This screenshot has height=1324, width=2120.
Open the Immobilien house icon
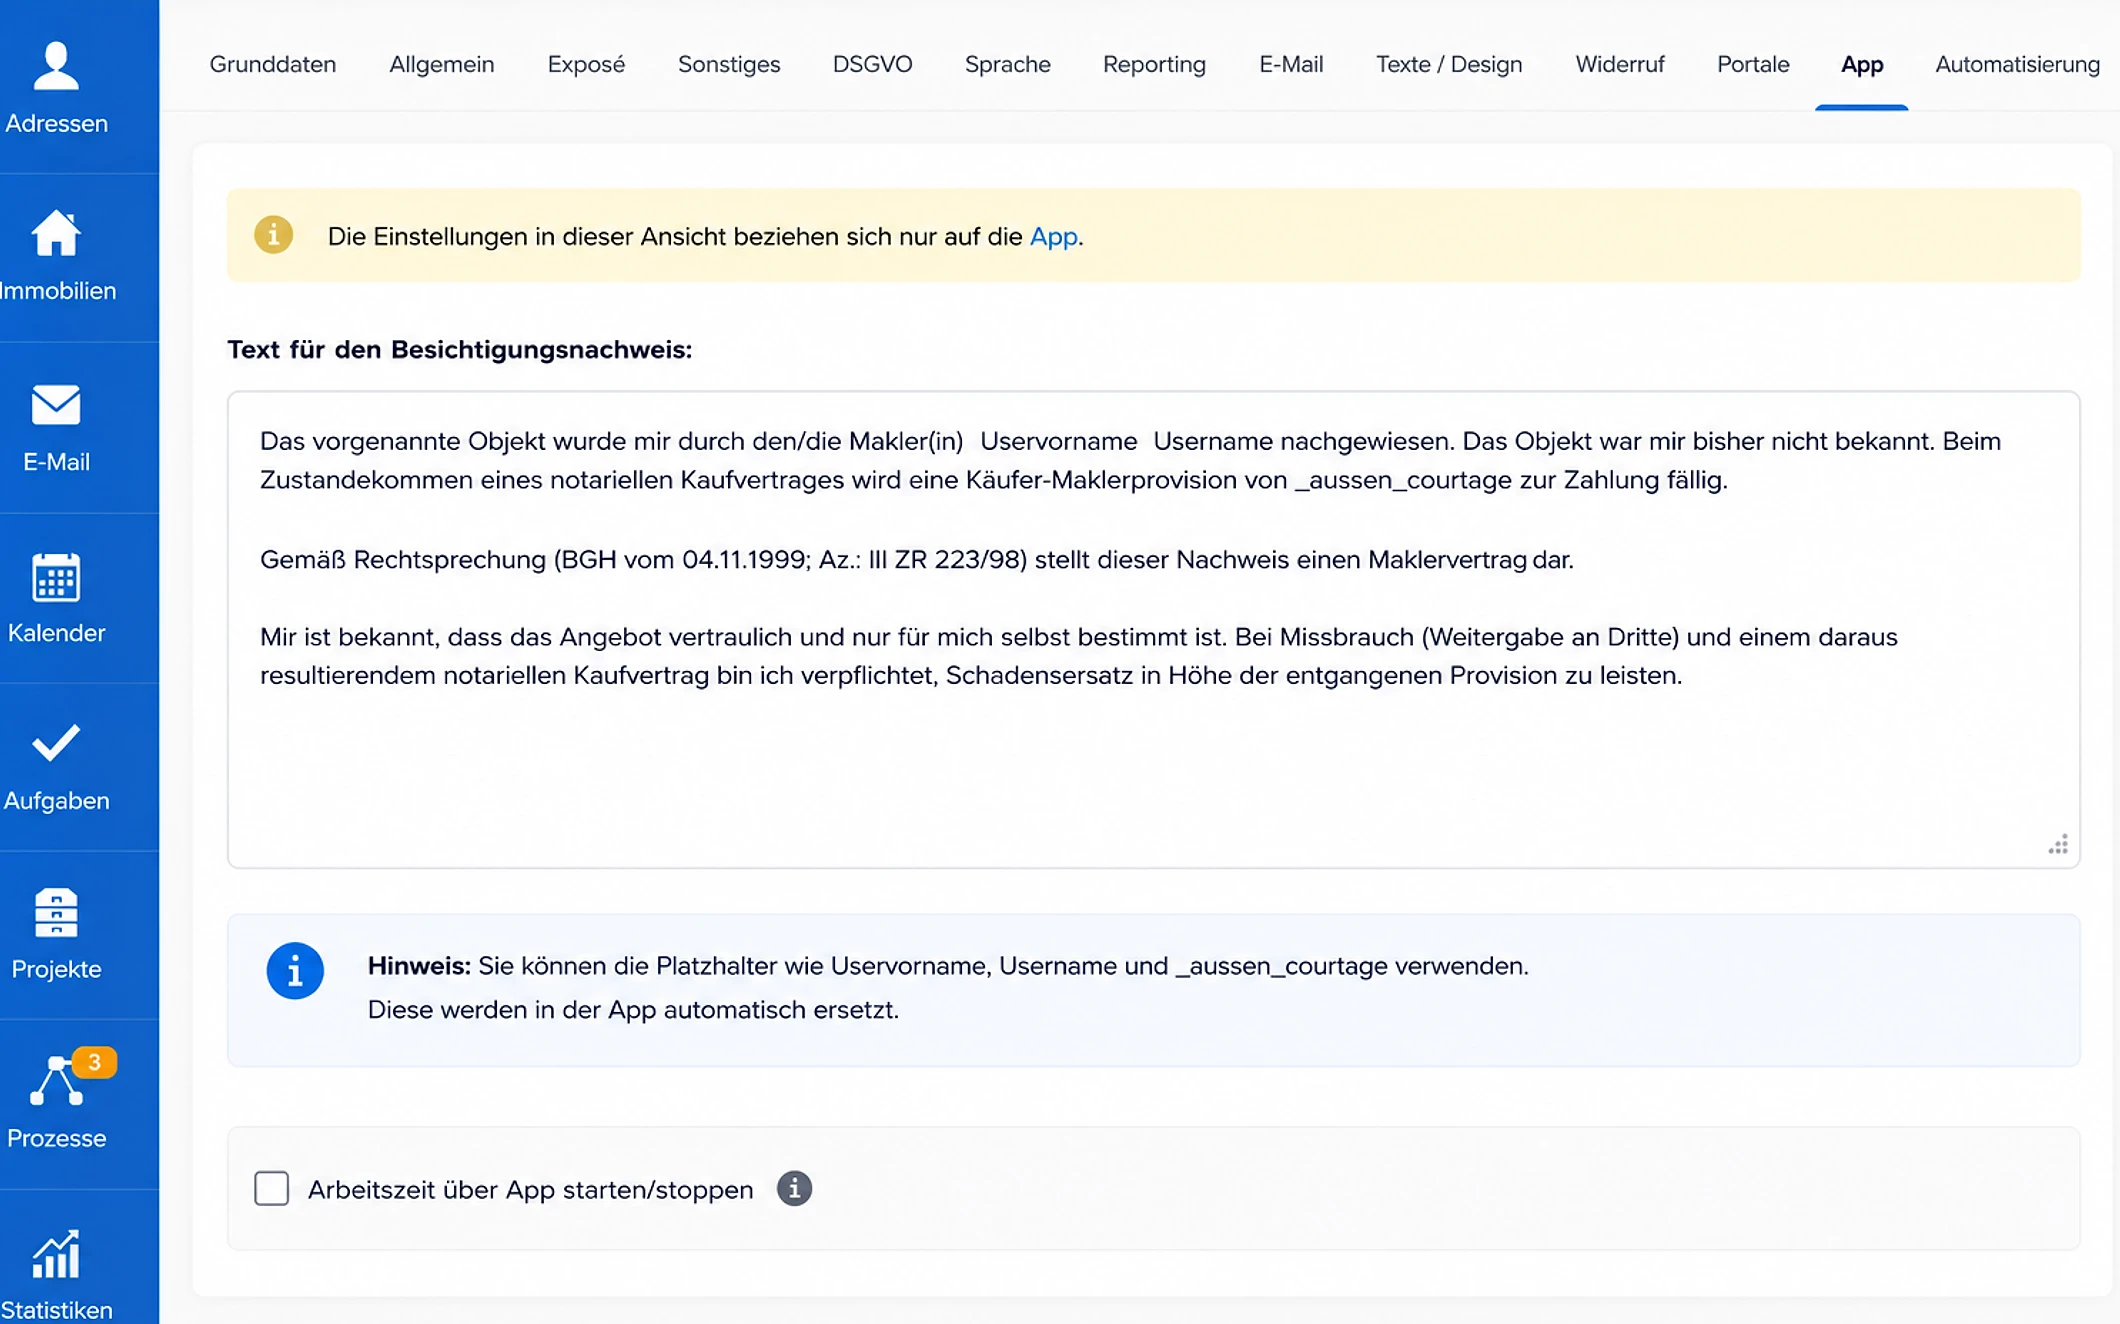(56, 233)
